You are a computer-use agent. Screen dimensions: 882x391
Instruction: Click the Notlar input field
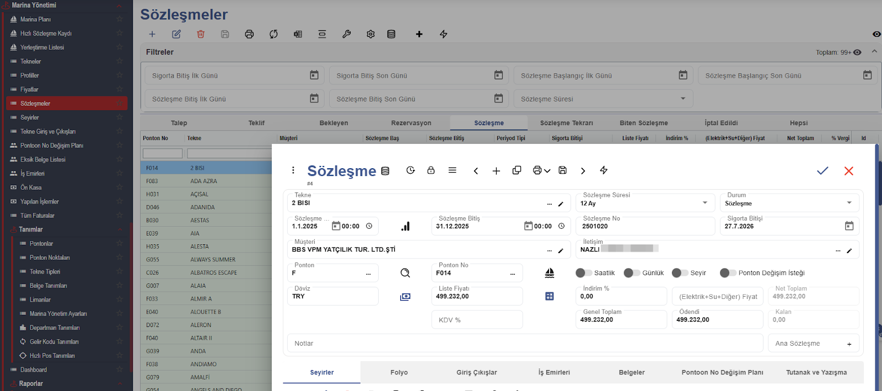point(525,343)
